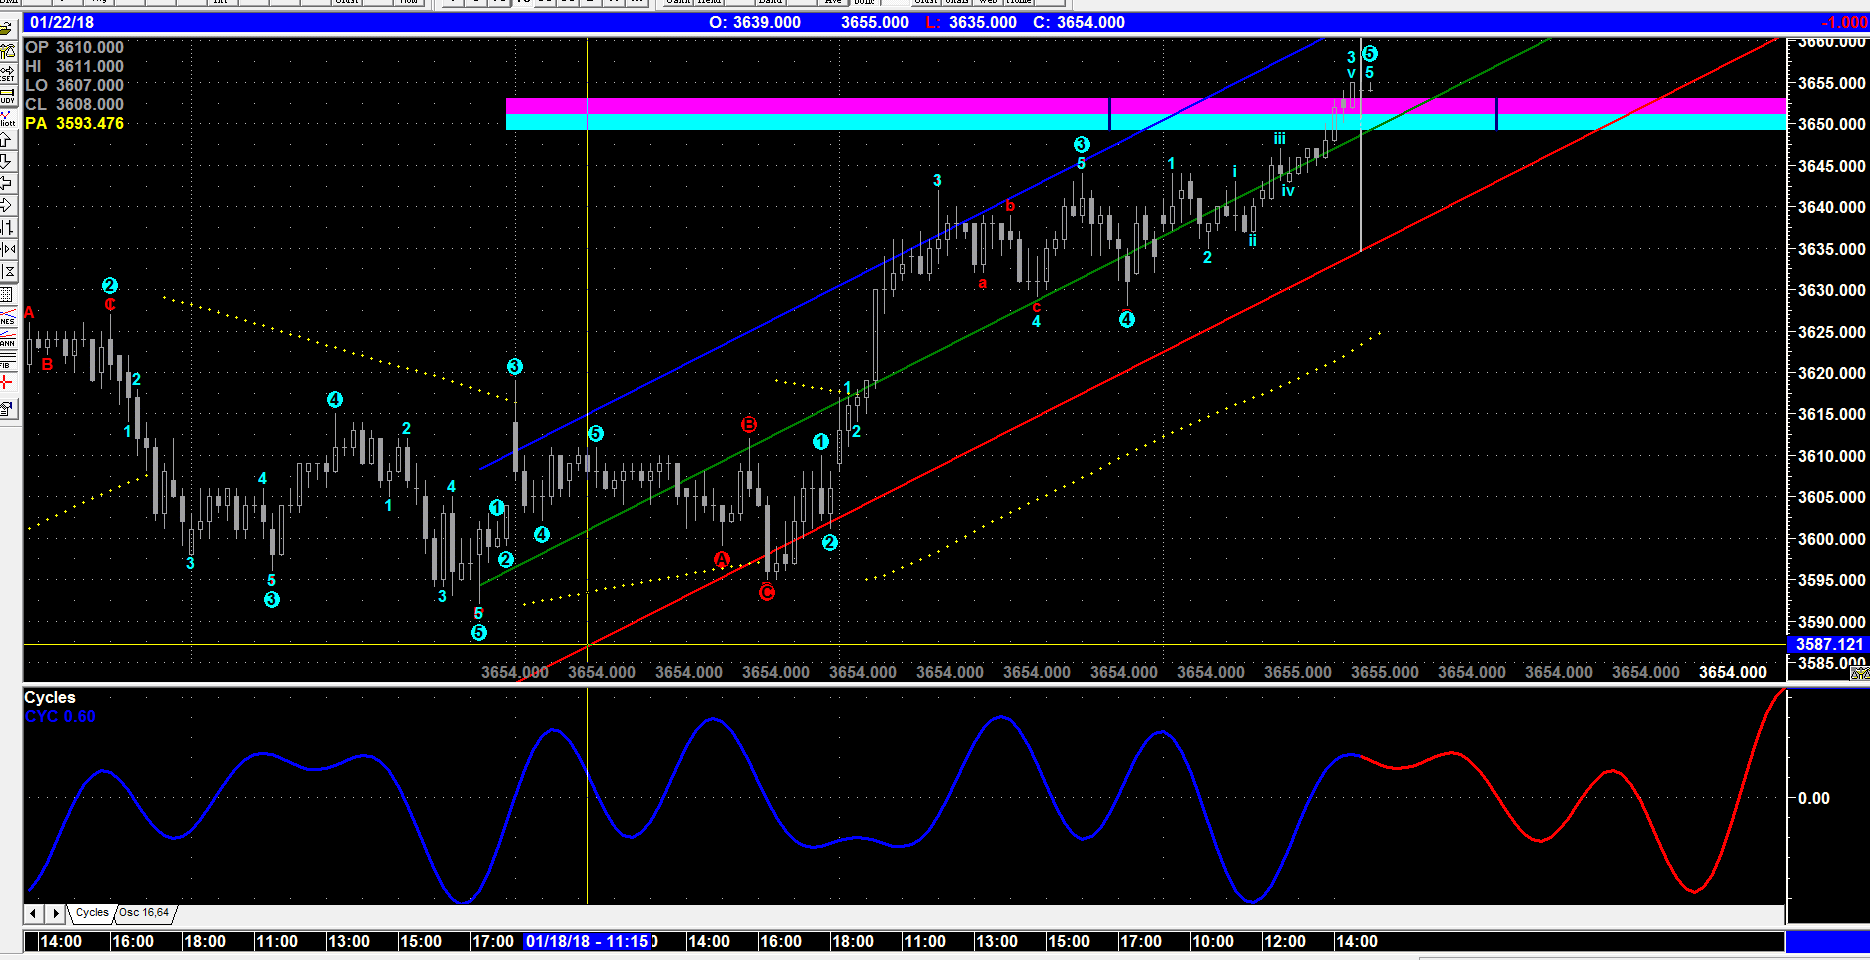Click the Cycles panel title
The height and width of the screenshot is (960, 1870).
point(50,697)
